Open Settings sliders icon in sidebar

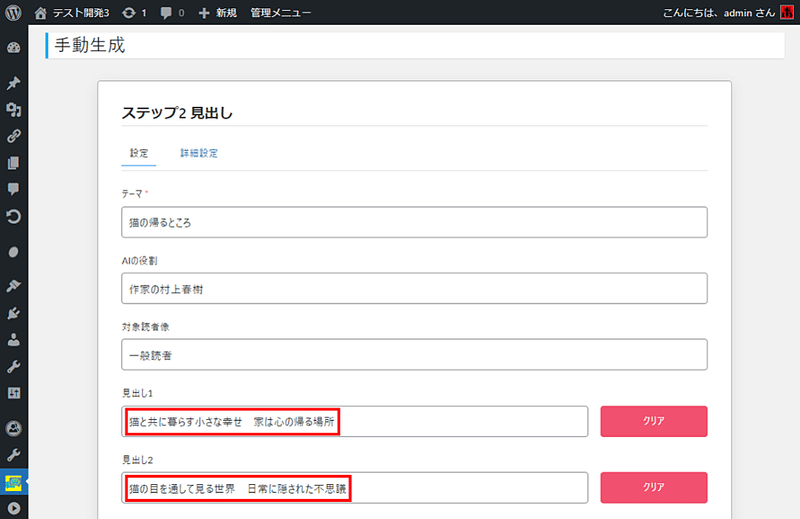[14, 393]
